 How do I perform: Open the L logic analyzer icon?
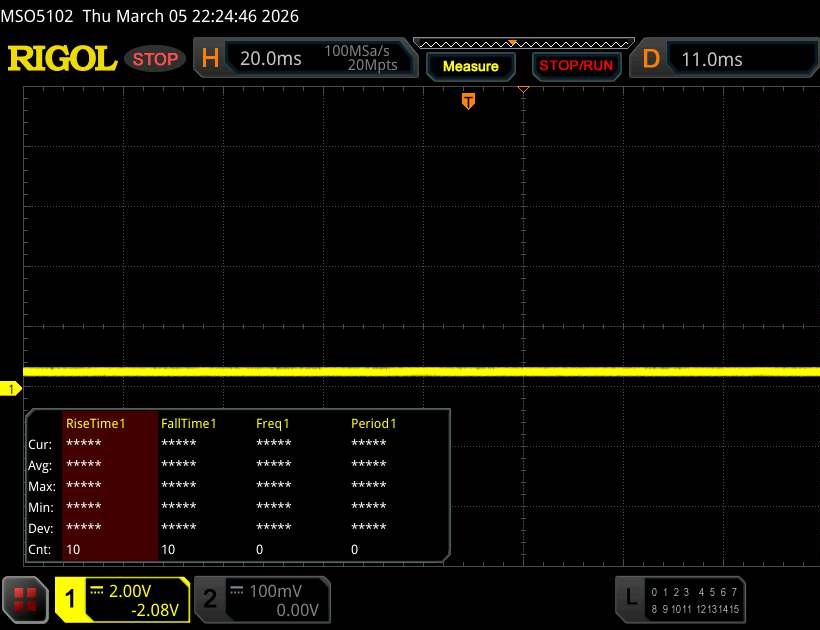pos(630,598)
